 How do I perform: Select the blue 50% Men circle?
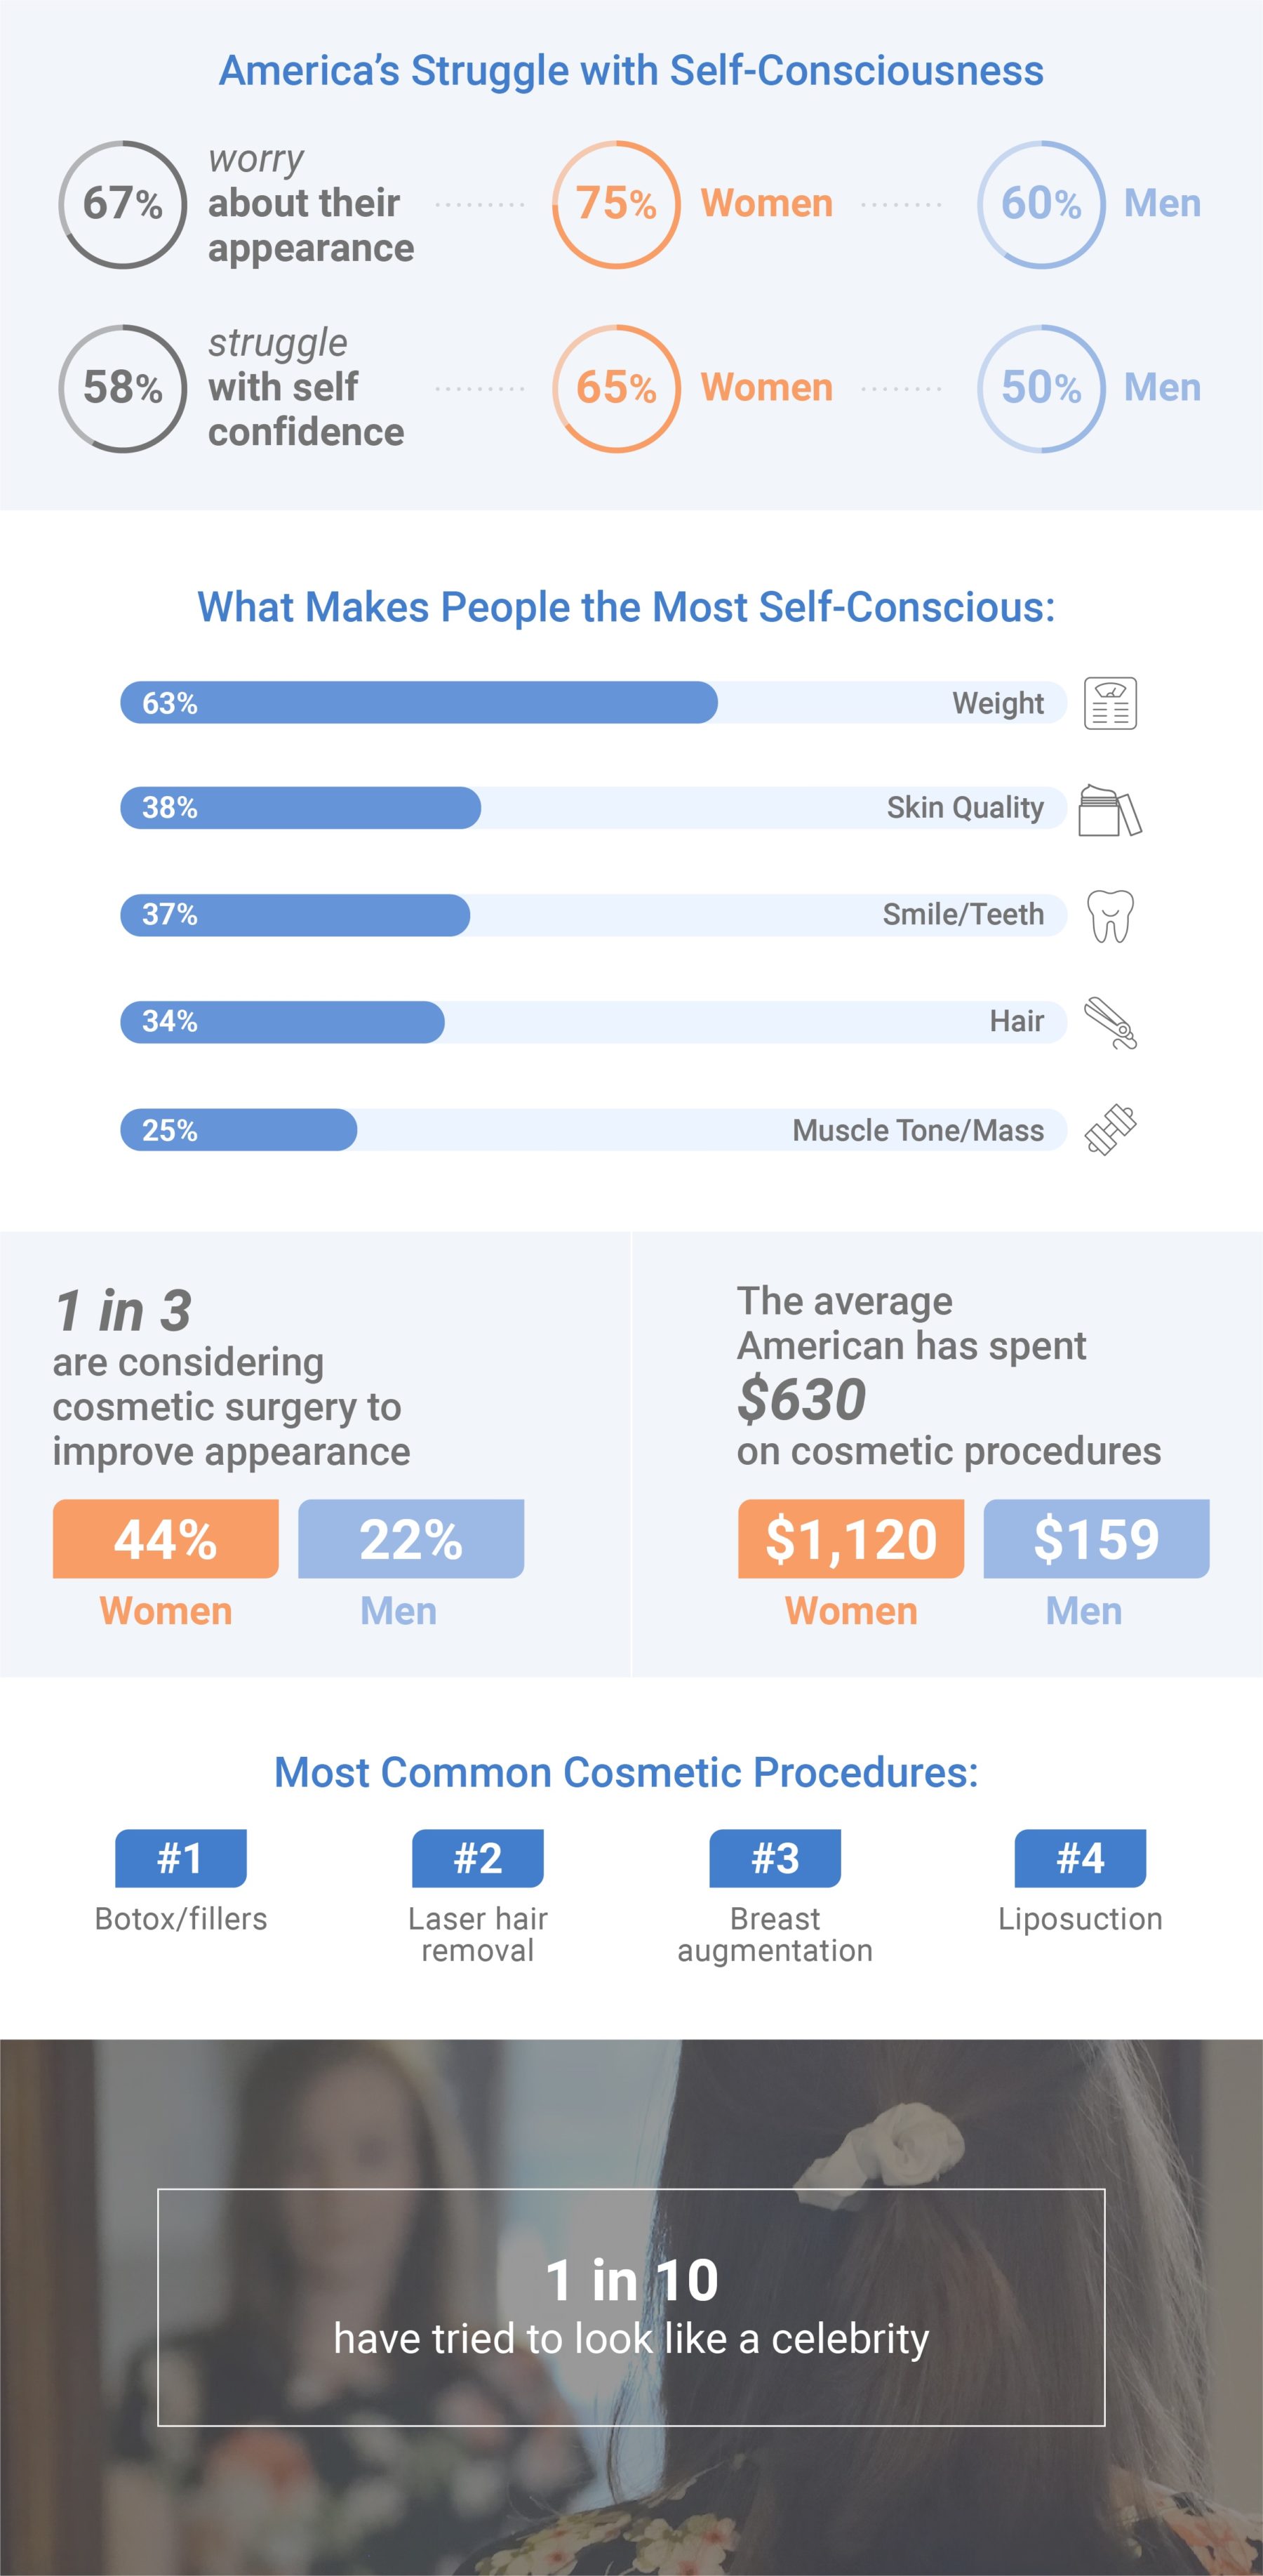point(1041,388)
